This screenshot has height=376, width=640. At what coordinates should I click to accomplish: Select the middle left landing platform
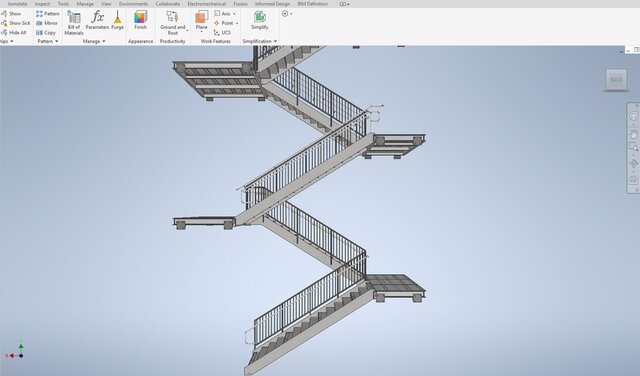tap(204, 222)
